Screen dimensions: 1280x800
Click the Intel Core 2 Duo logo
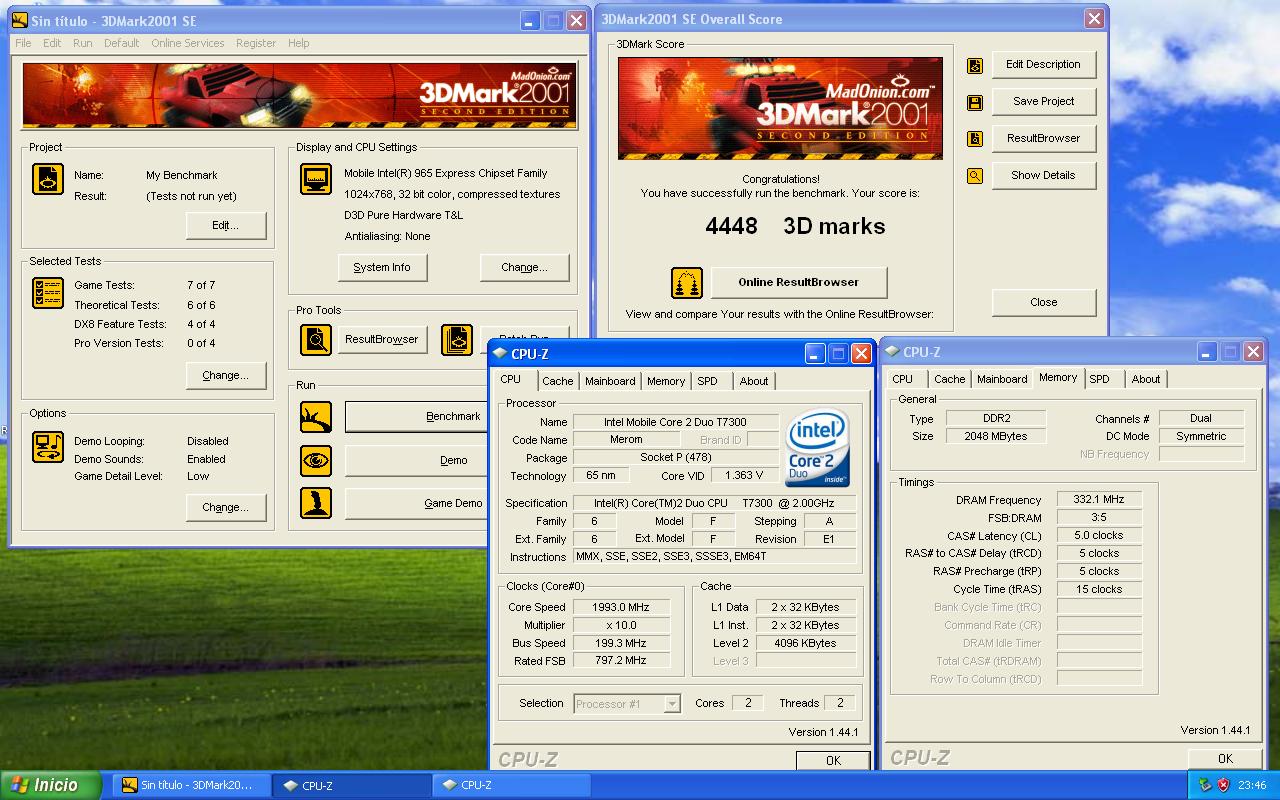pos(818,447)
